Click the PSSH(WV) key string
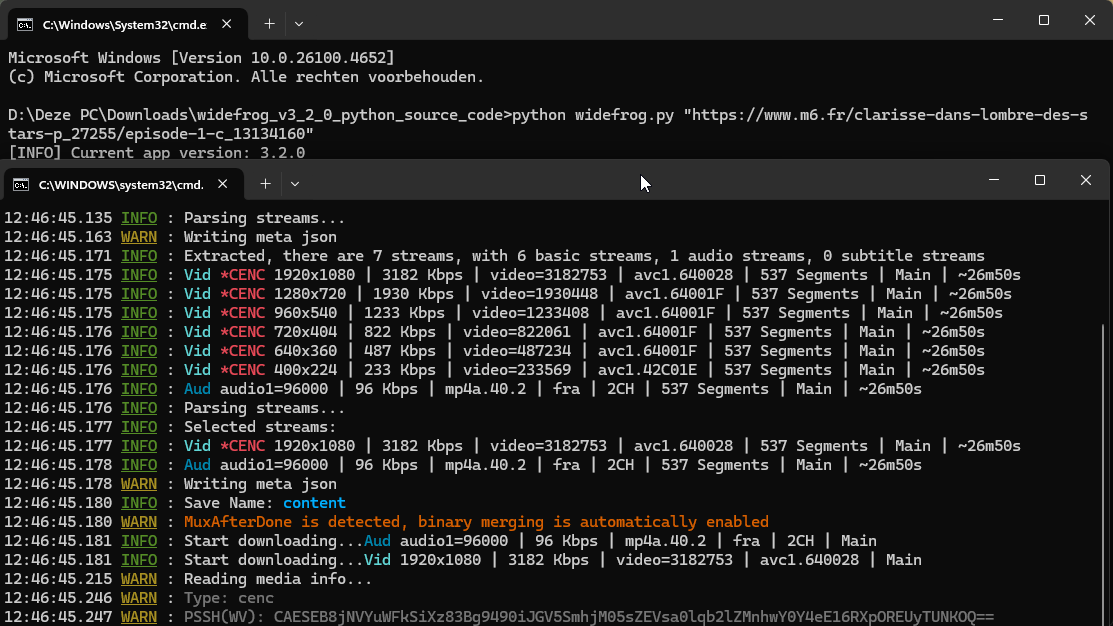 point(634,617)
